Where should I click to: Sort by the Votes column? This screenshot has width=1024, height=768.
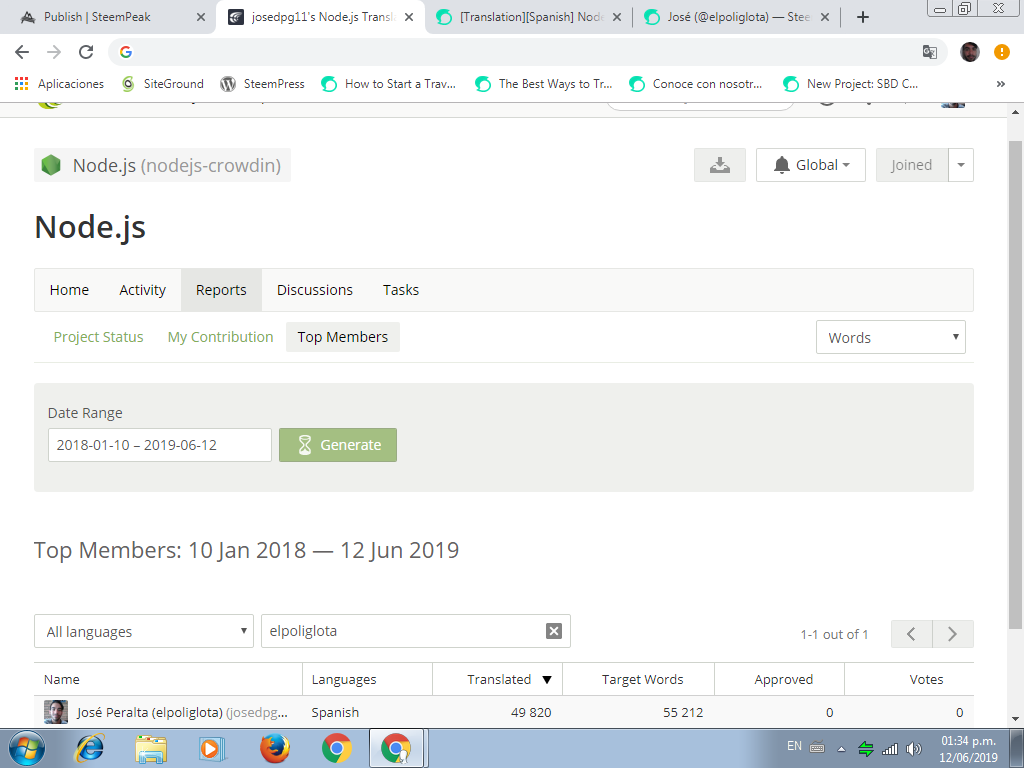(x=909, y=679)
